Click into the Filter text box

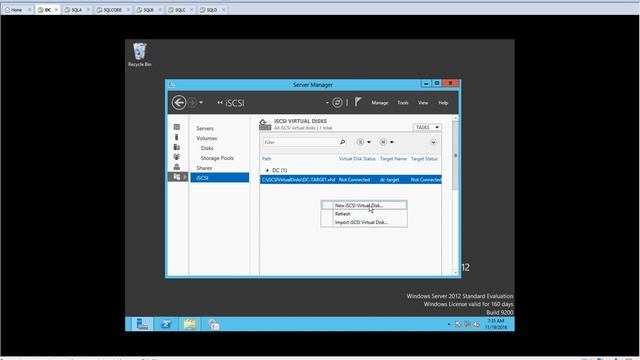pyautogui.click(x=300, y=142)
